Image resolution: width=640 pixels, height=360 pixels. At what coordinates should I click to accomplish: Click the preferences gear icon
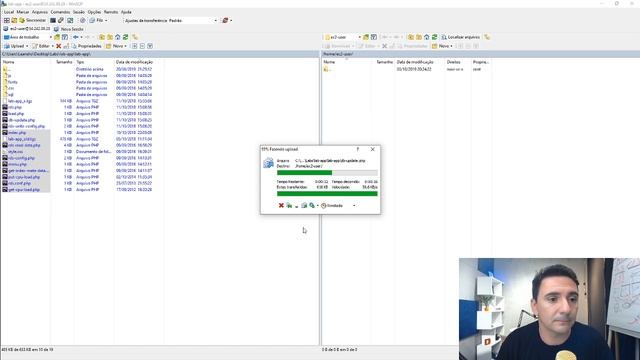pos(83,20)
